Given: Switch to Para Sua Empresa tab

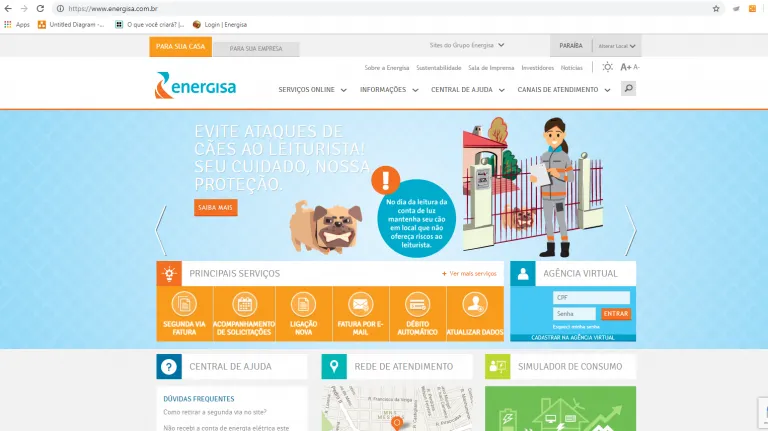Looking at the screenshot, I should [x=256, y=48].
